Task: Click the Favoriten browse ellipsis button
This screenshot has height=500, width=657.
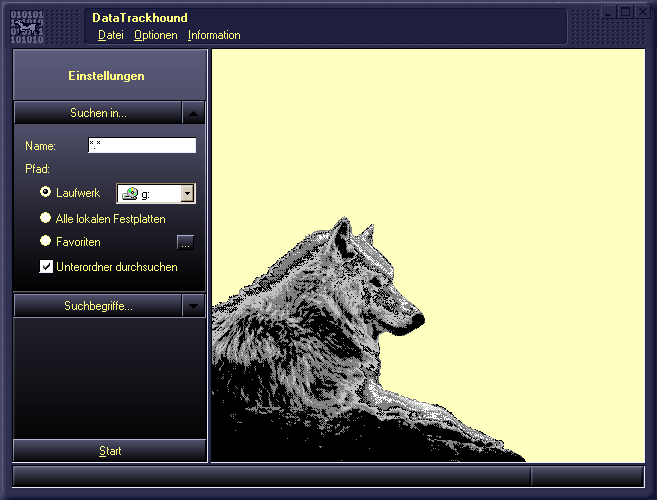Action: [x=185, y=242]
